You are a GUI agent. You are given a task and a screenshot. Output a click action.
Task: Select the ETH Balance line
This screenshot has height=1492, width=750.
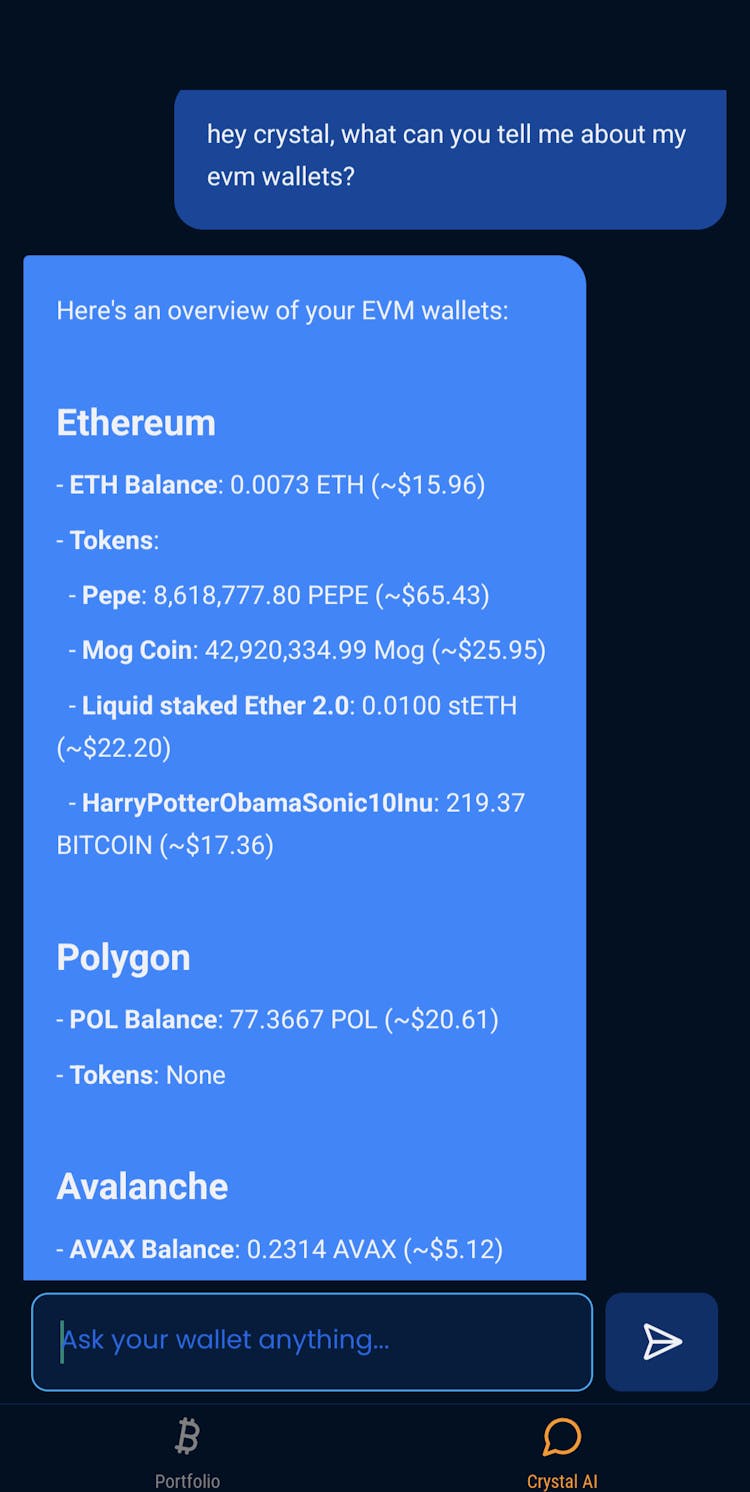(271, 485)
